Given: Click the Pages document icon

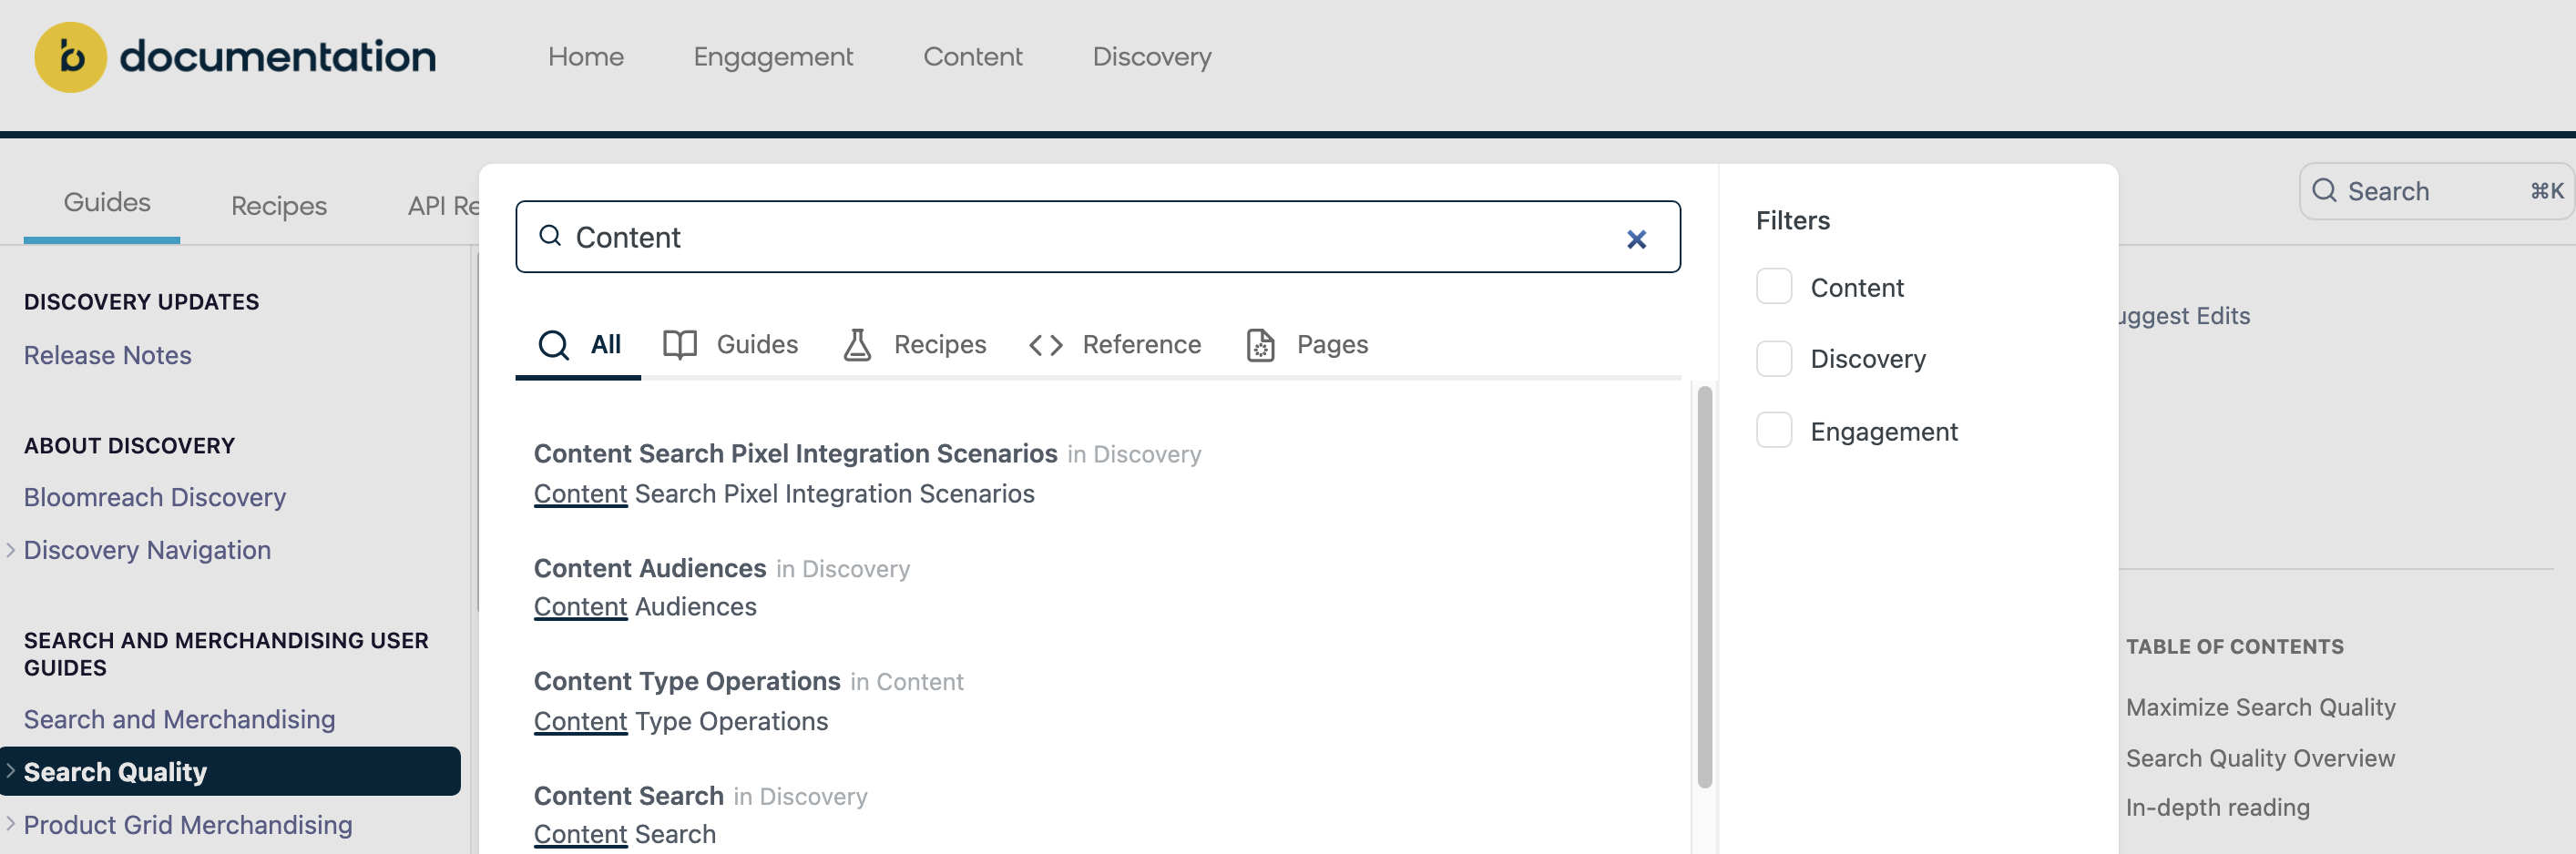Looking at the screenshot, I should [x=1260, y=345].
